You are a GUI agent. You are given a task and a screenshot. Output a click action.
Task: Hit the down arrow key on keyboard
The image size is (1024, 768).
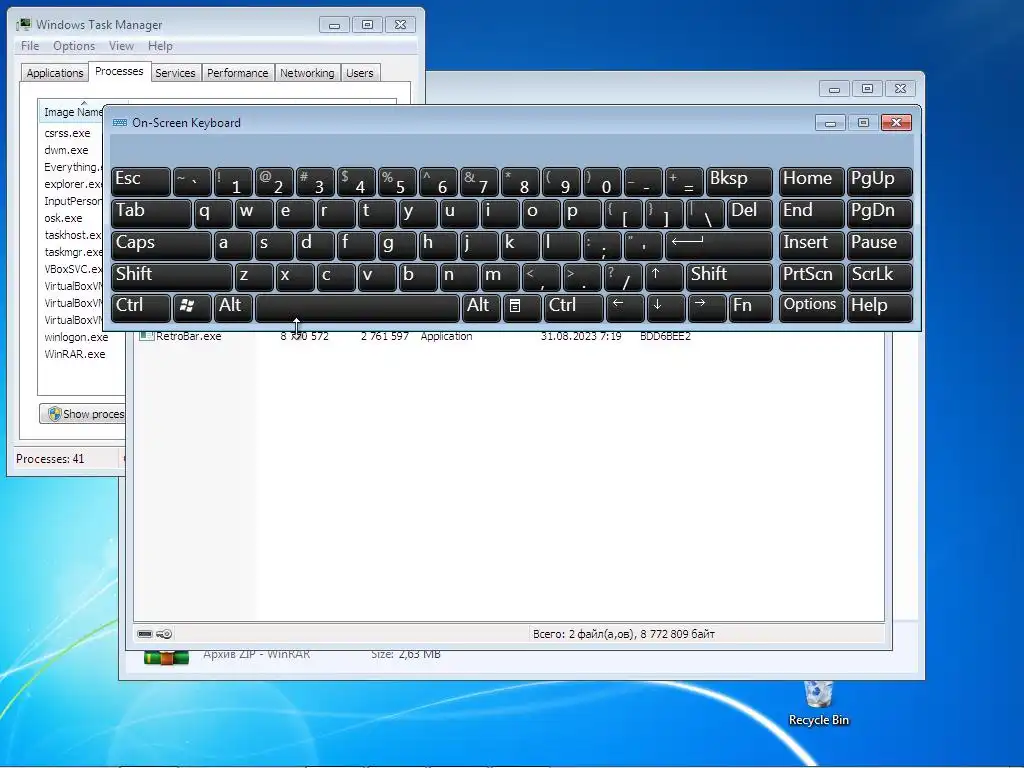pyautogui.click(x=665, y=308)
